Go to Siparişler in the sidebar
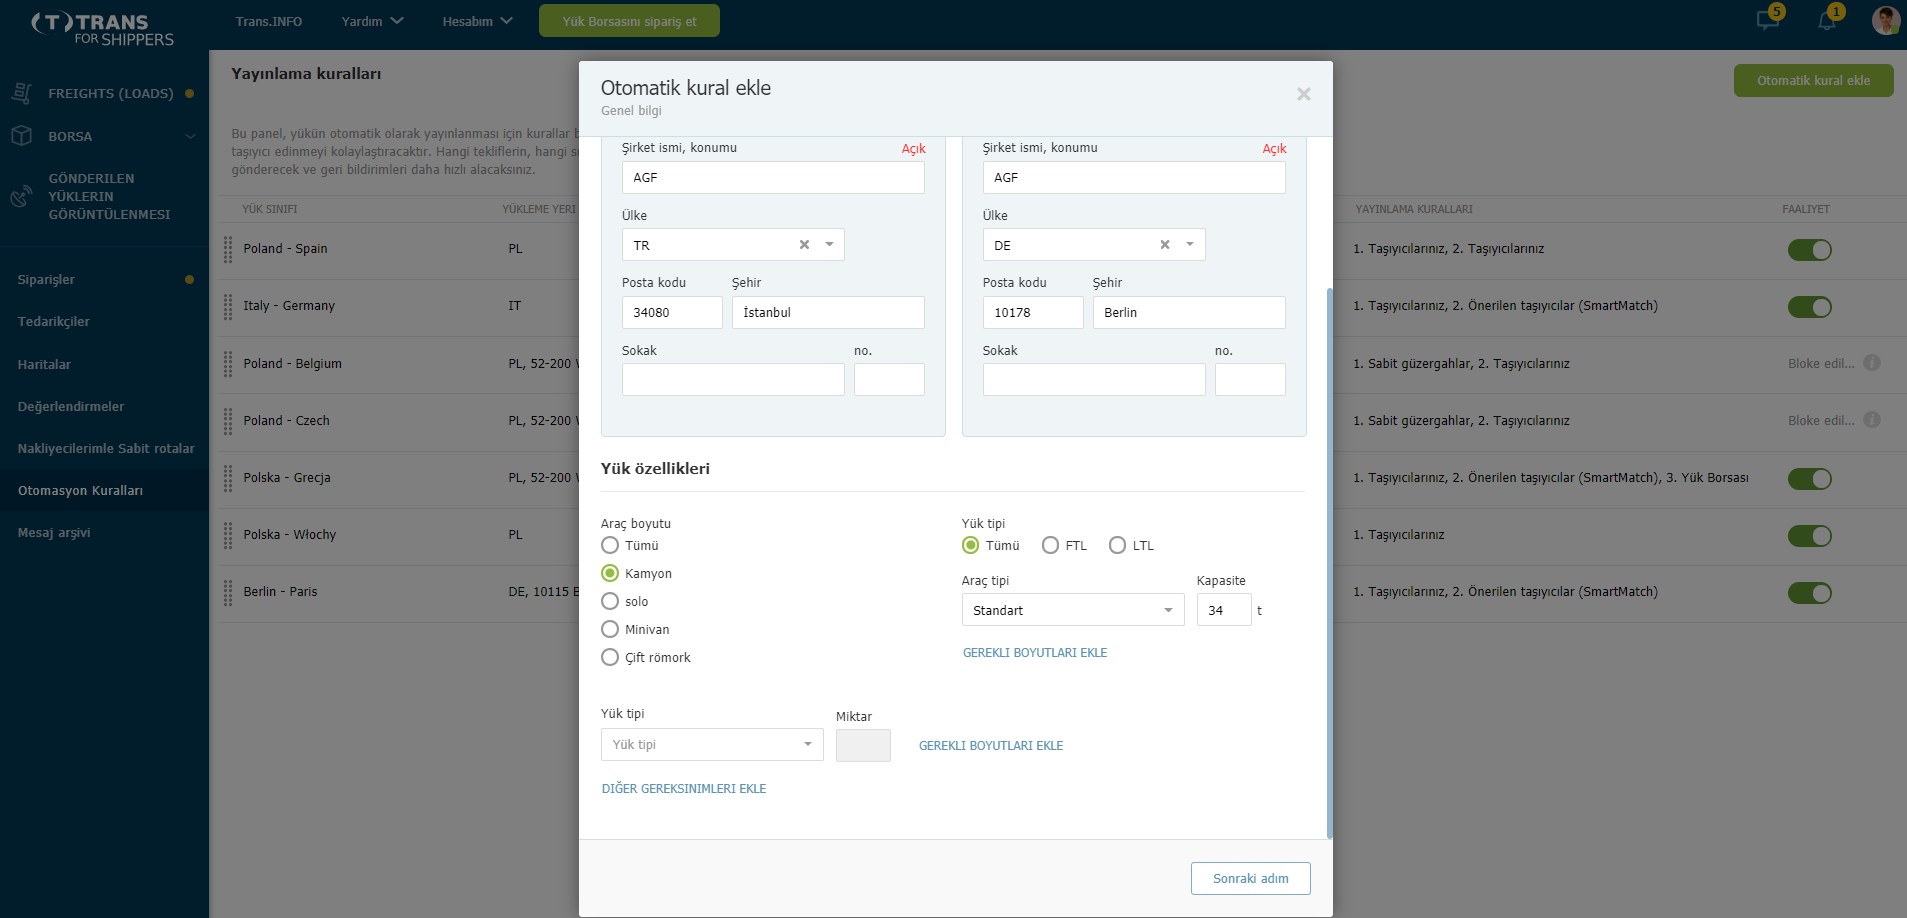This screenshot has width=1907, height=918. (x=46, y=279)
